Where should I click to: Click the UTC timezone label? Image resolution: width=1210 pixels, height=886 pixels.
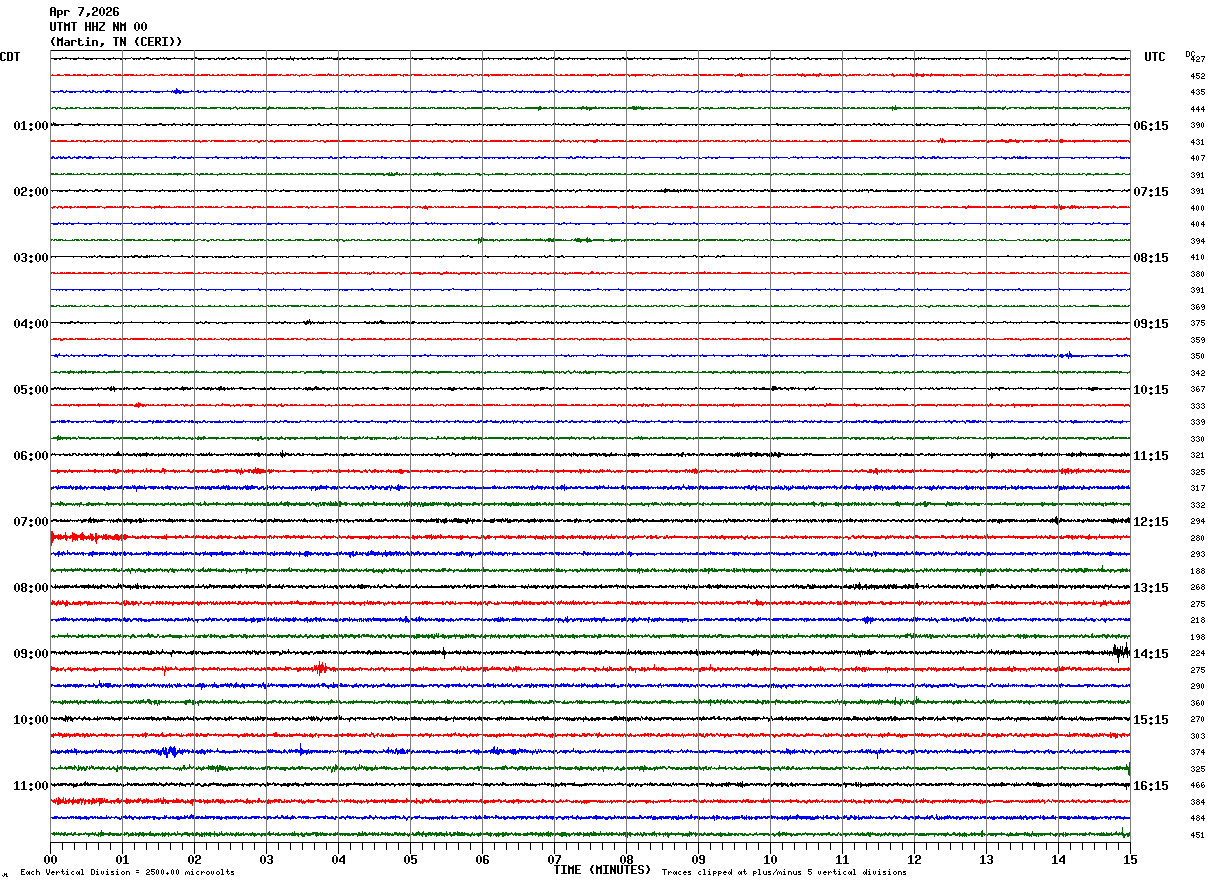pyautogui.click(x=1155, y=57)
